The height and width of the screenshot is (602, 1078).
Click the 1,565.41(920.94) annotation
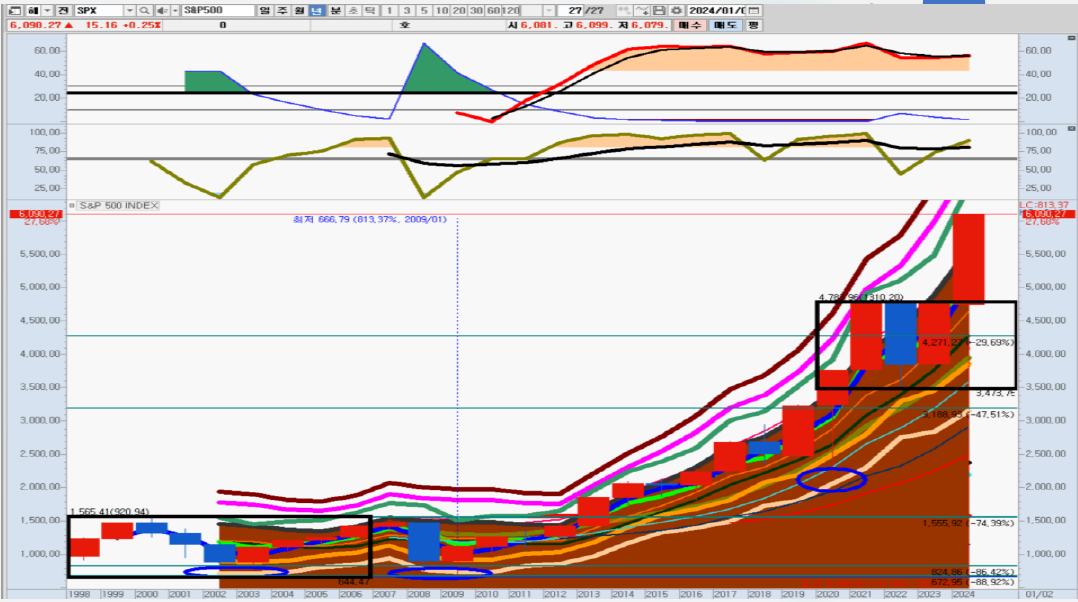click(109, 511)
